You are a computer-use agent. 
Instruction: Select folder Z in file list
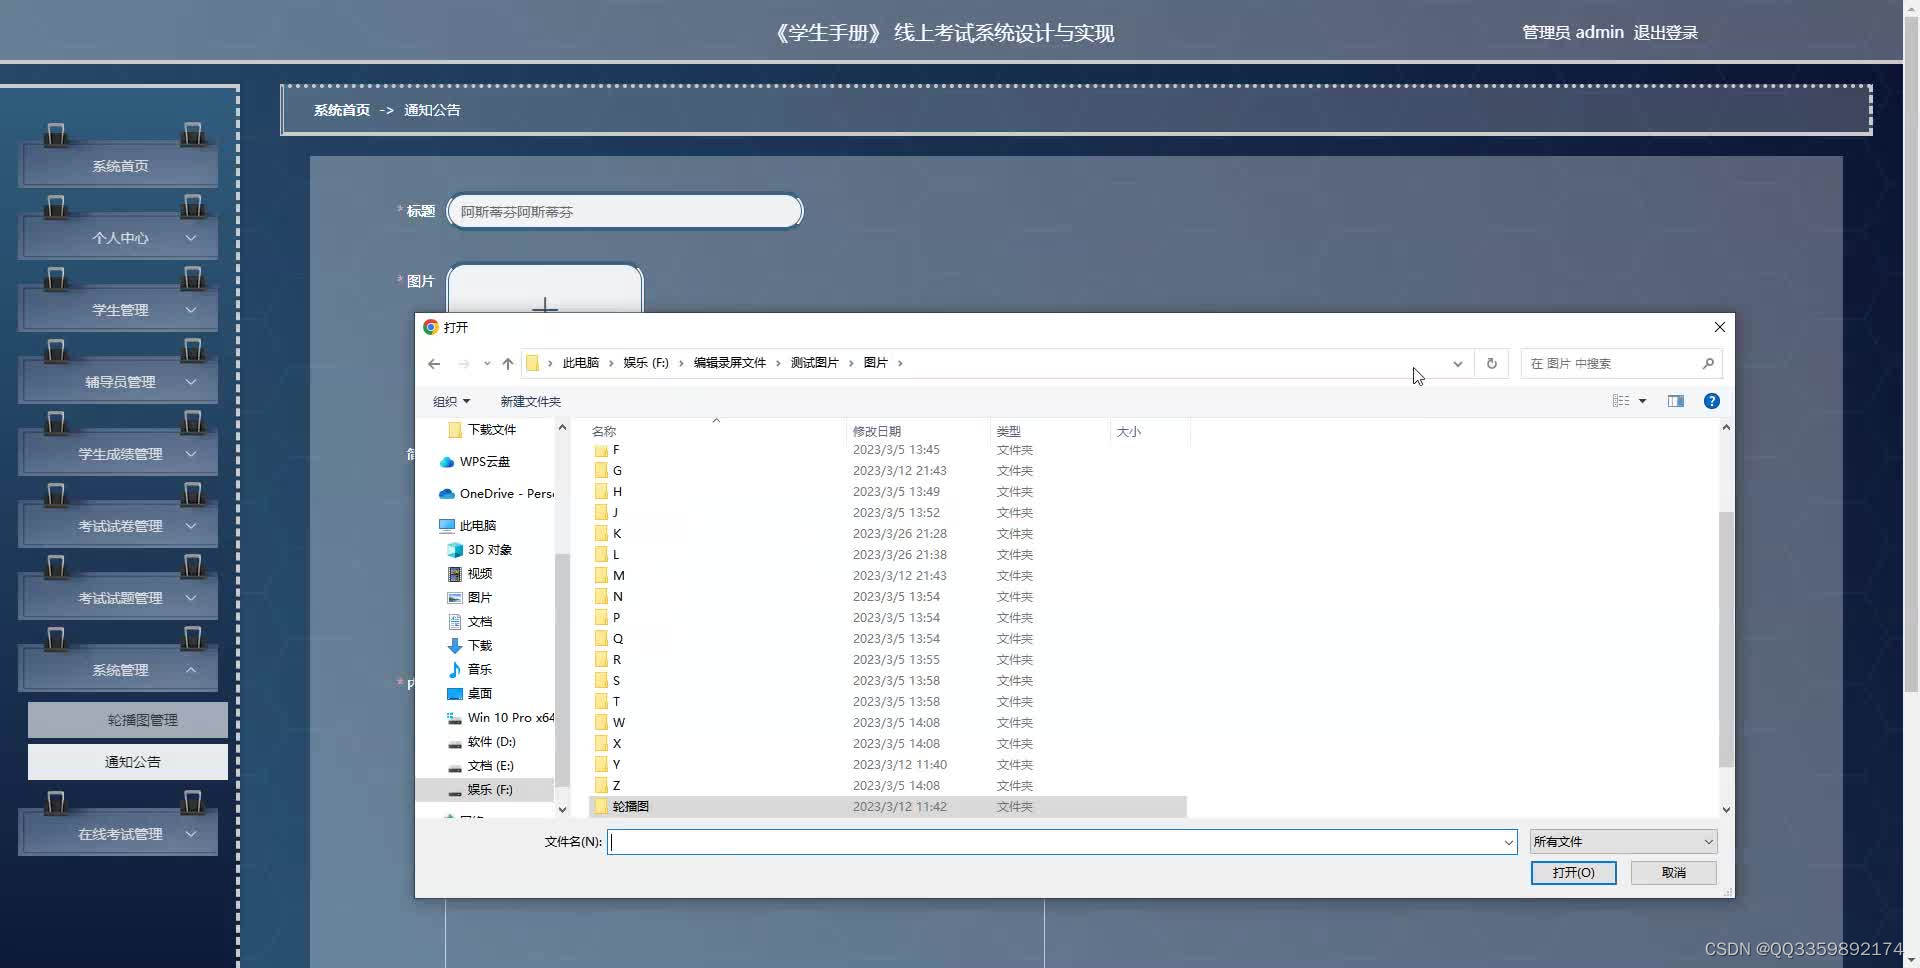click(887, 785)
